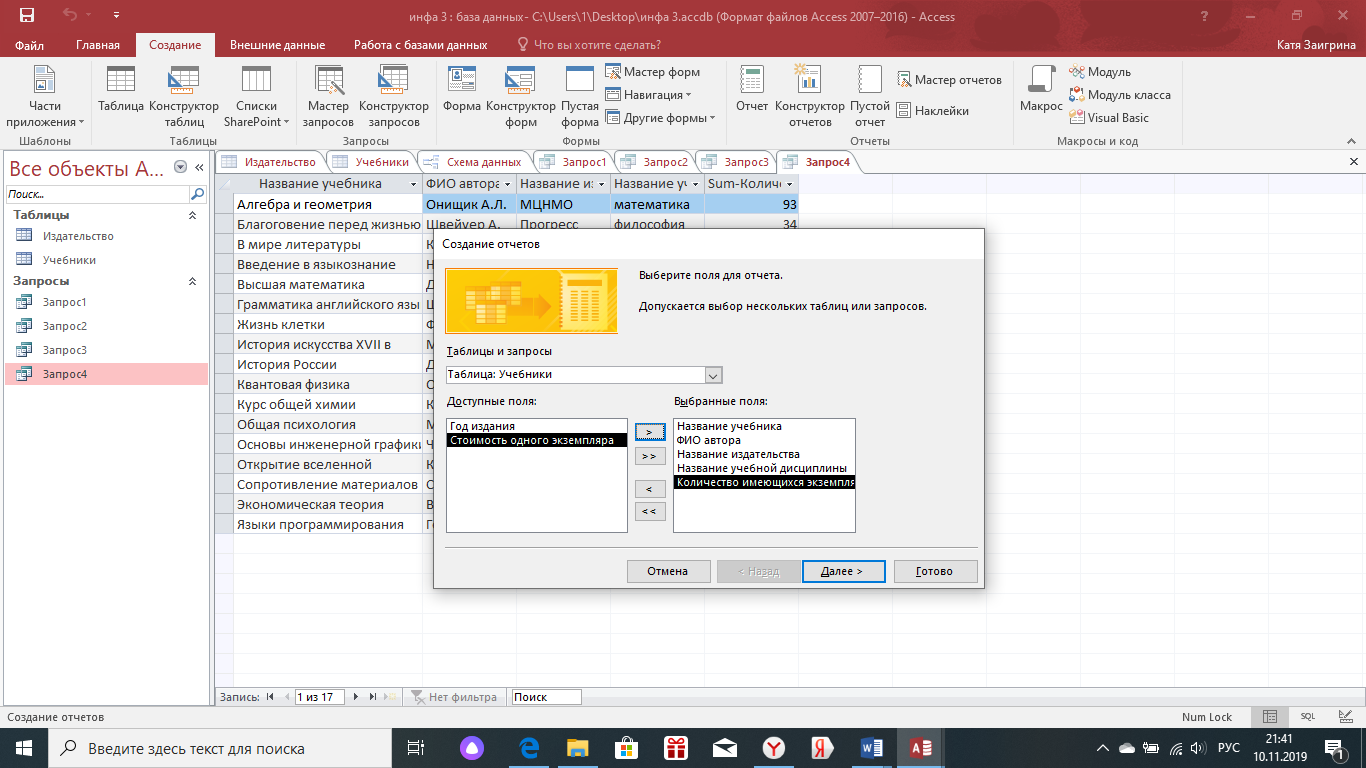Open Запрос3 in the navigation pane
This screenshot has width=1366, height=768.
point(64,350)
